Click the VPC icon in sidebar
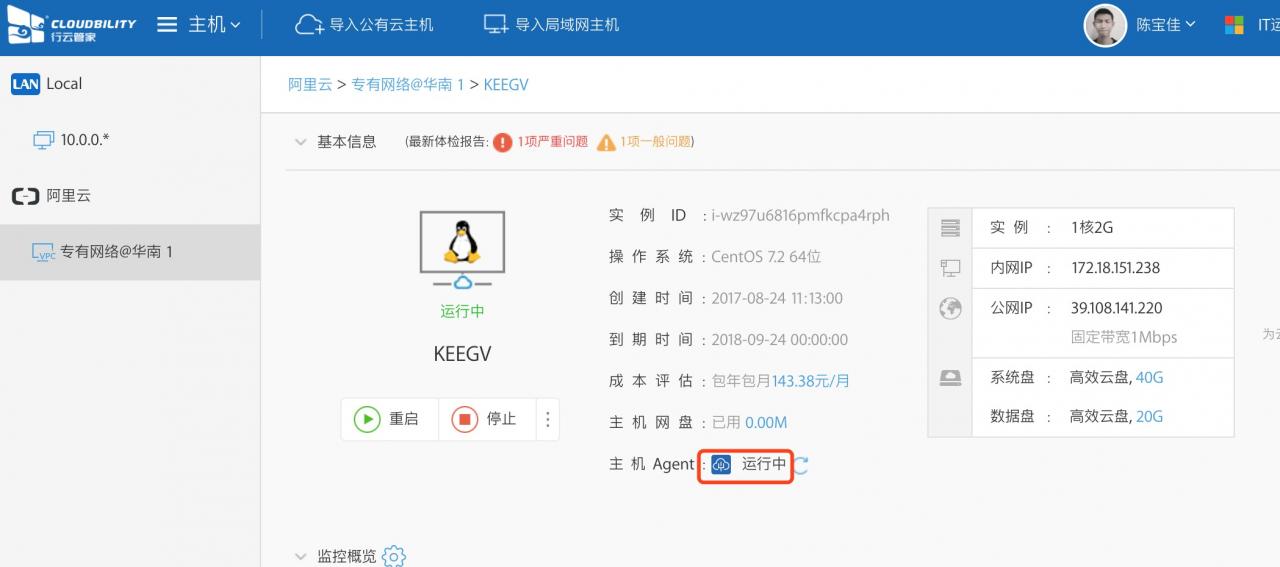The width and height of the screenshot is (1280, 567). pyautogui.click(x=43, y=252)
